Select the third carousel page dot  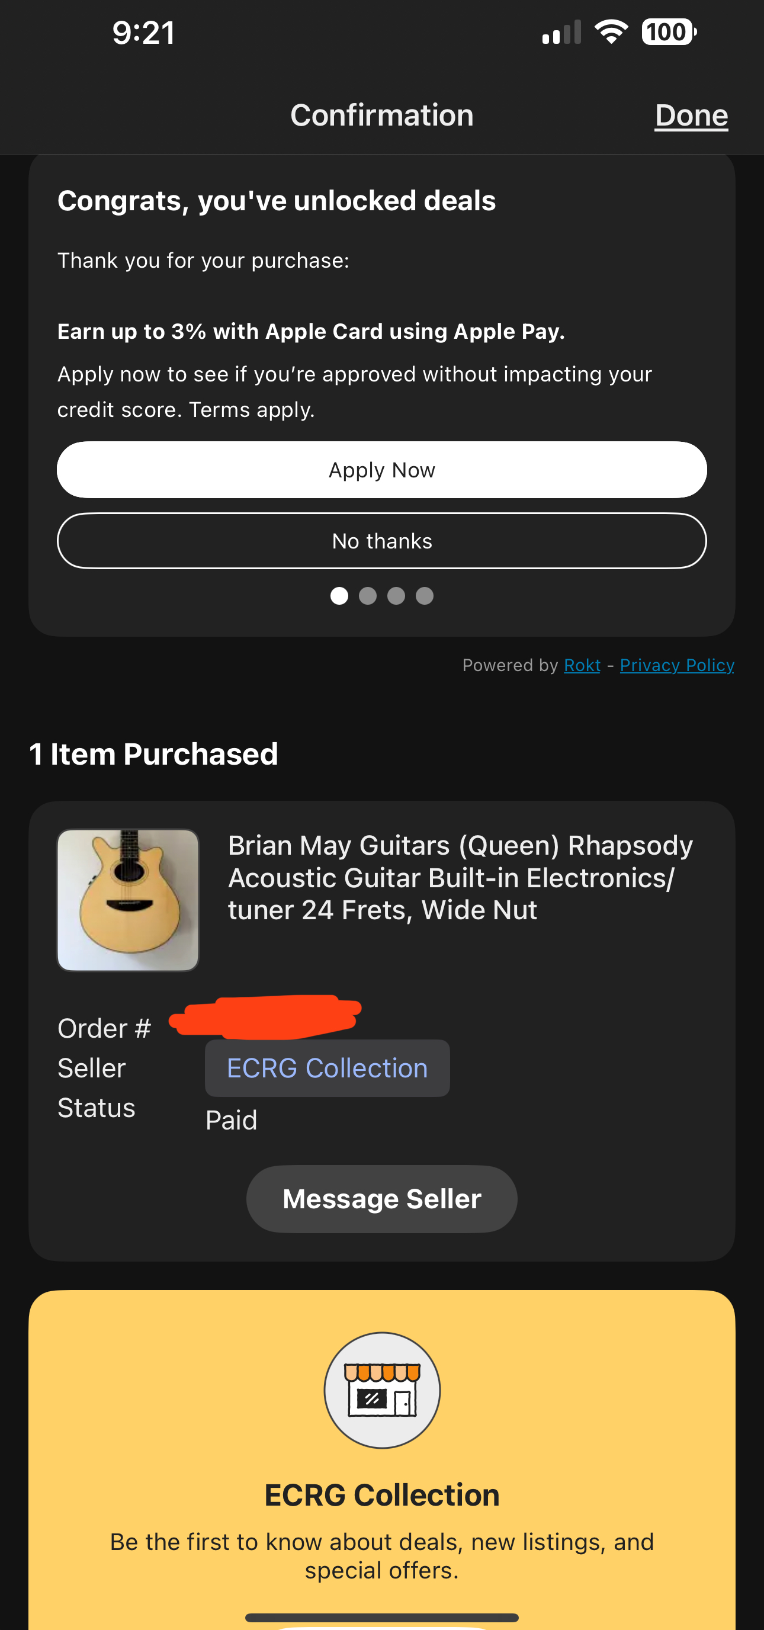(x=396, y=596)
